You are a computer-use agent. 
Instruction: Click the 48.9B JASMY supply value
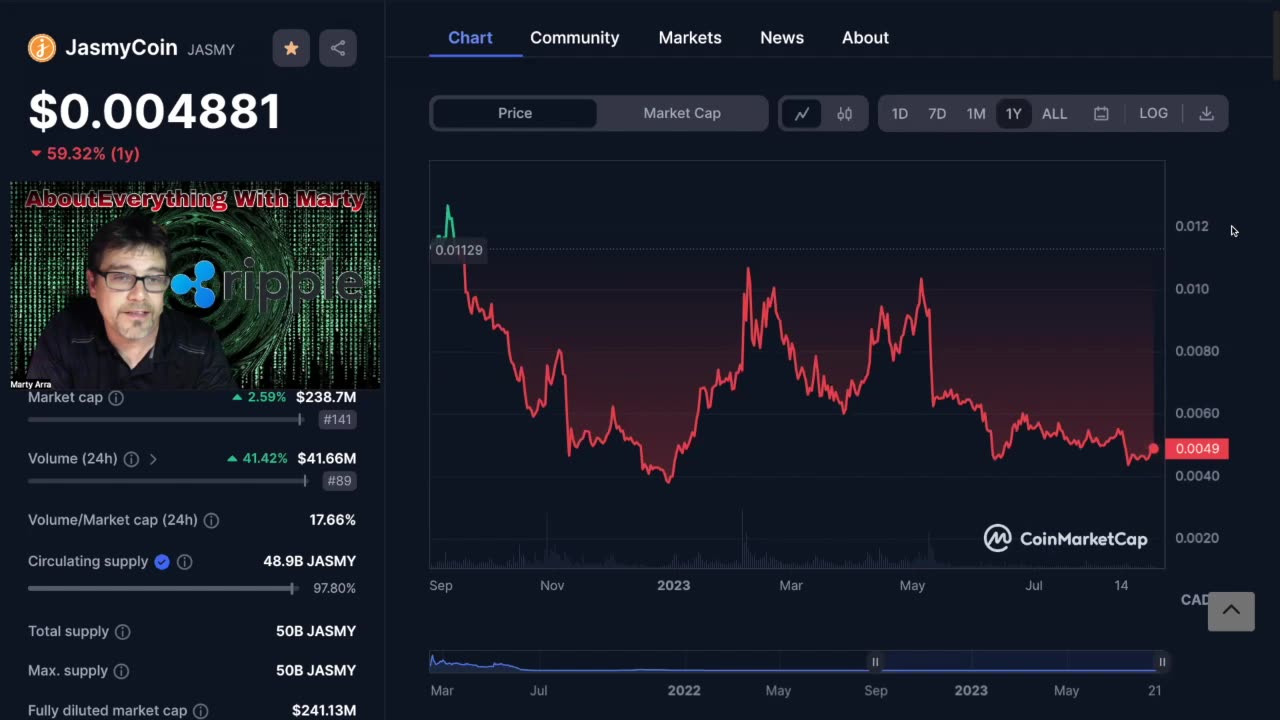(309, 562)
